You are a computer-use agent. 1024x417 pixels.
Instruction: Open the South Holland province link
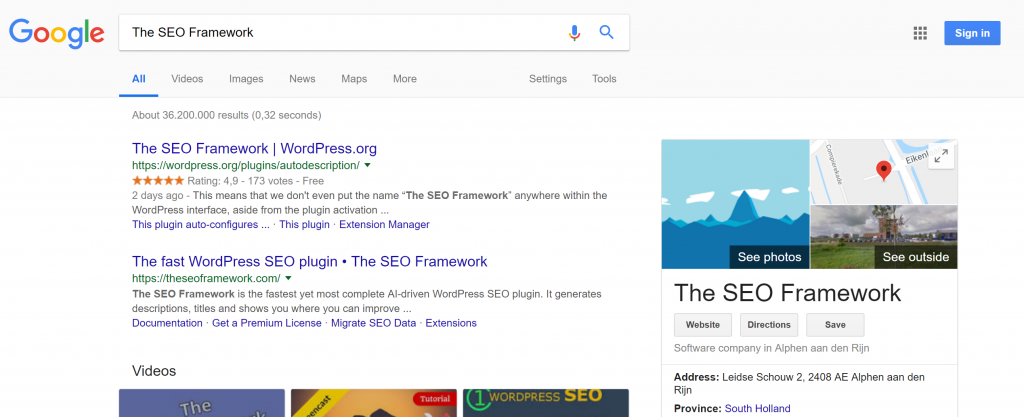(x=758, y=409)
